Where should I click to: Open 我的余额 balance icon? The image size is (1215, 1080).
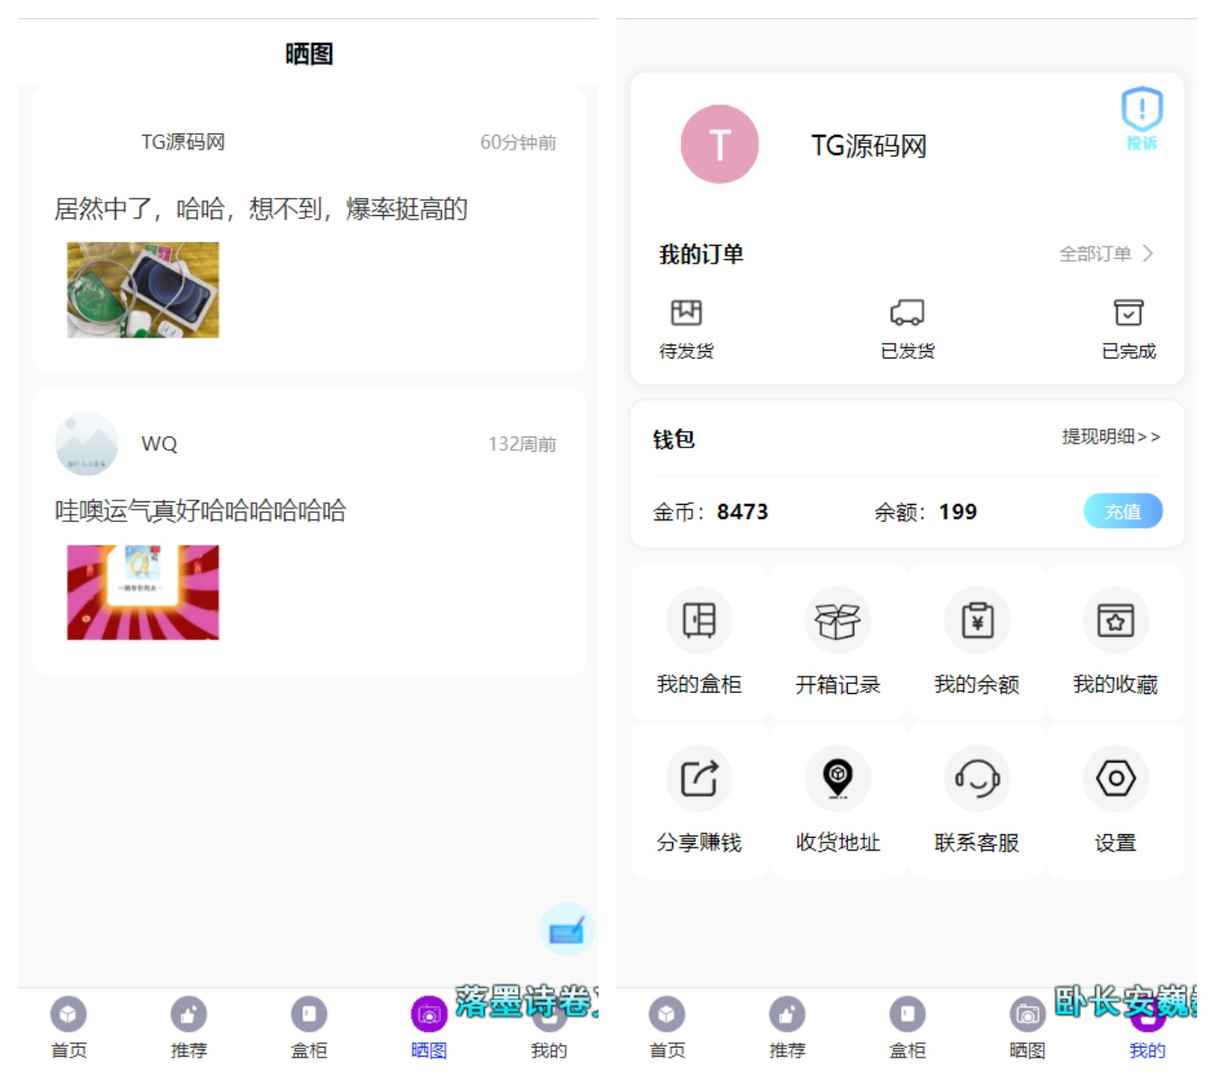(977, 622)
